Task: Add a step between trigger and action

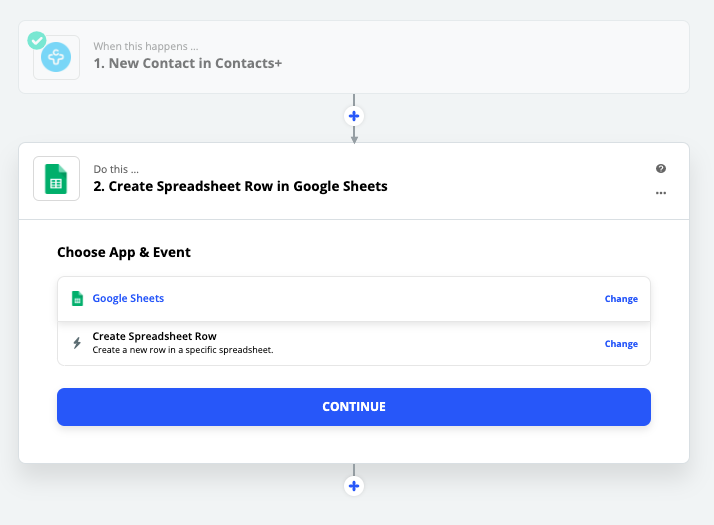Action: (354, 116)
